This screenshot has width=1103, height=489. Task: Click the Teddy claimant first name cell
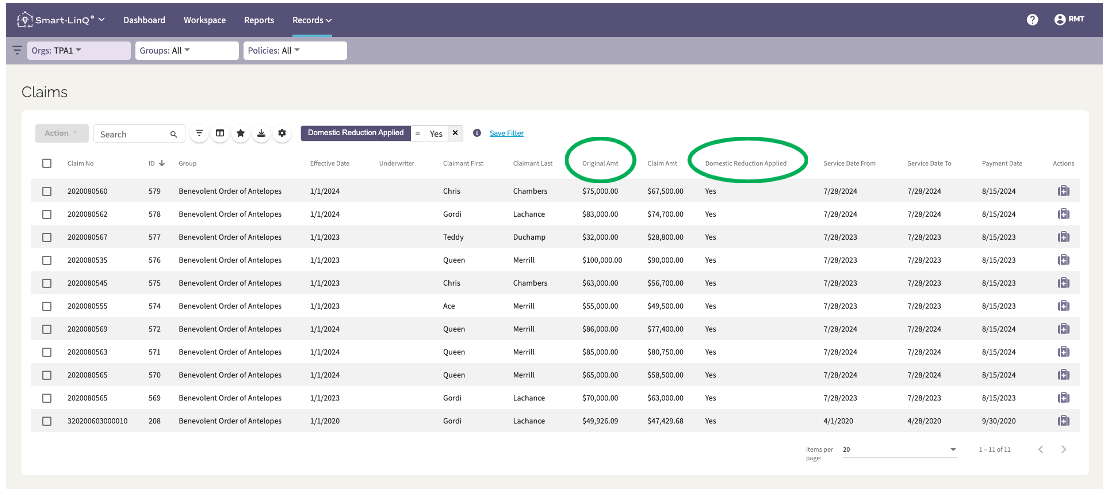point(453,237)
